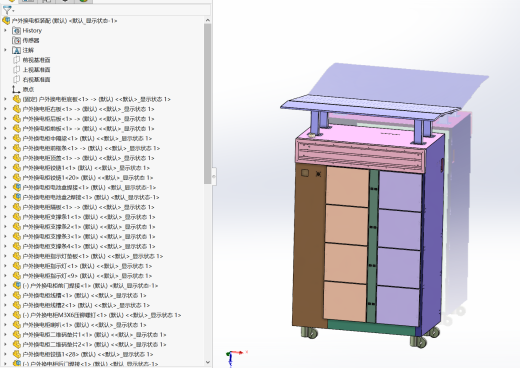The image size is (520, 368).
Task: Click the part icon of M3X6压铆螺钉<1>
Action: pyautogui.click(x=17, y=315)
